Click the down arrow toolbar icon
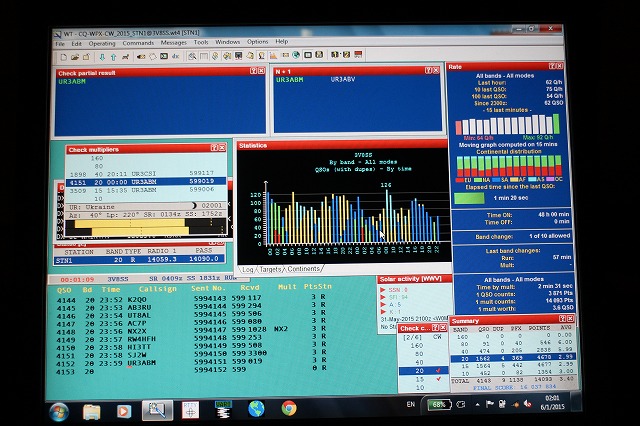640x426 pixels. pyautogui.click(x=102, y=57)
